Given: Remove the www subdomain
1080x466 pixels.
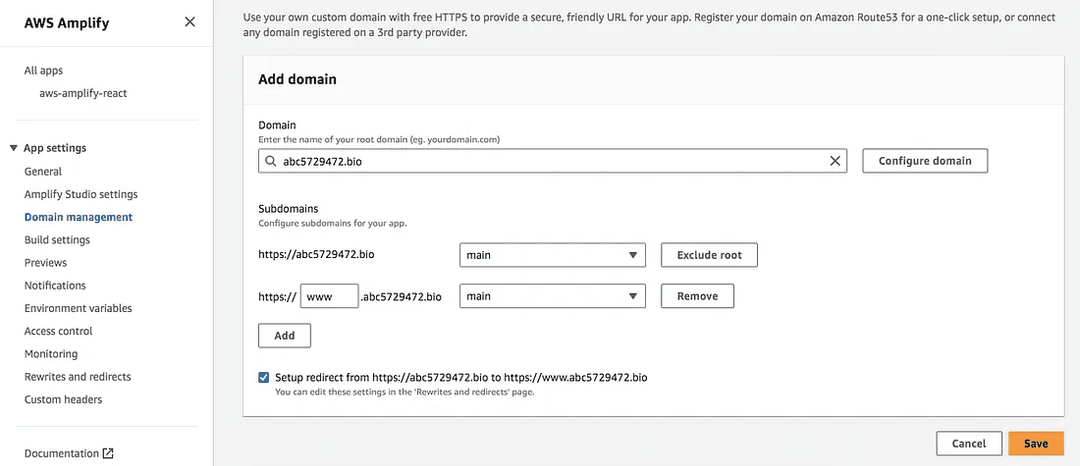Looking at the screenshot, I should [x=697, y=296].
